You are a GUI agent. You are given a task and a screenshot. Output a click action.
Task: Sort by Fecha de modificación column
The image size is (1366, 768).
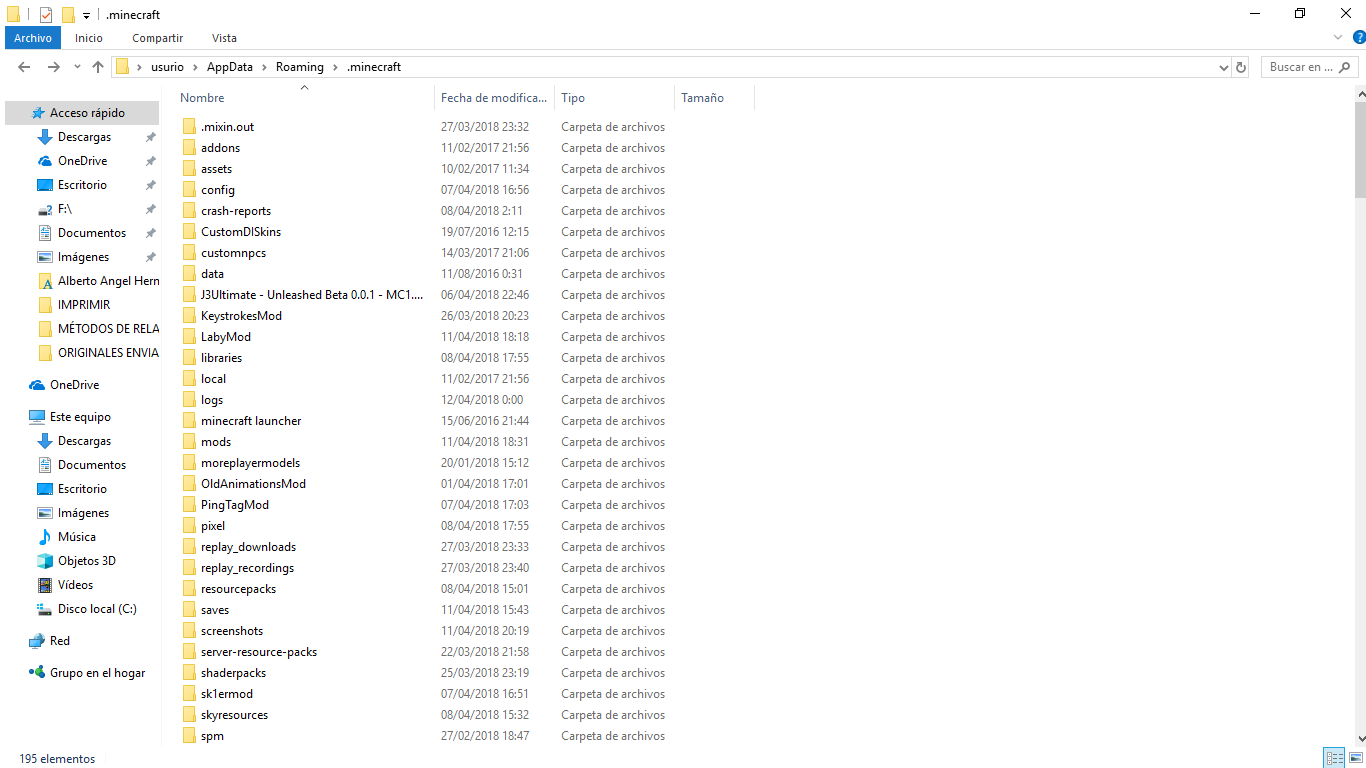(x=495, y=98)
